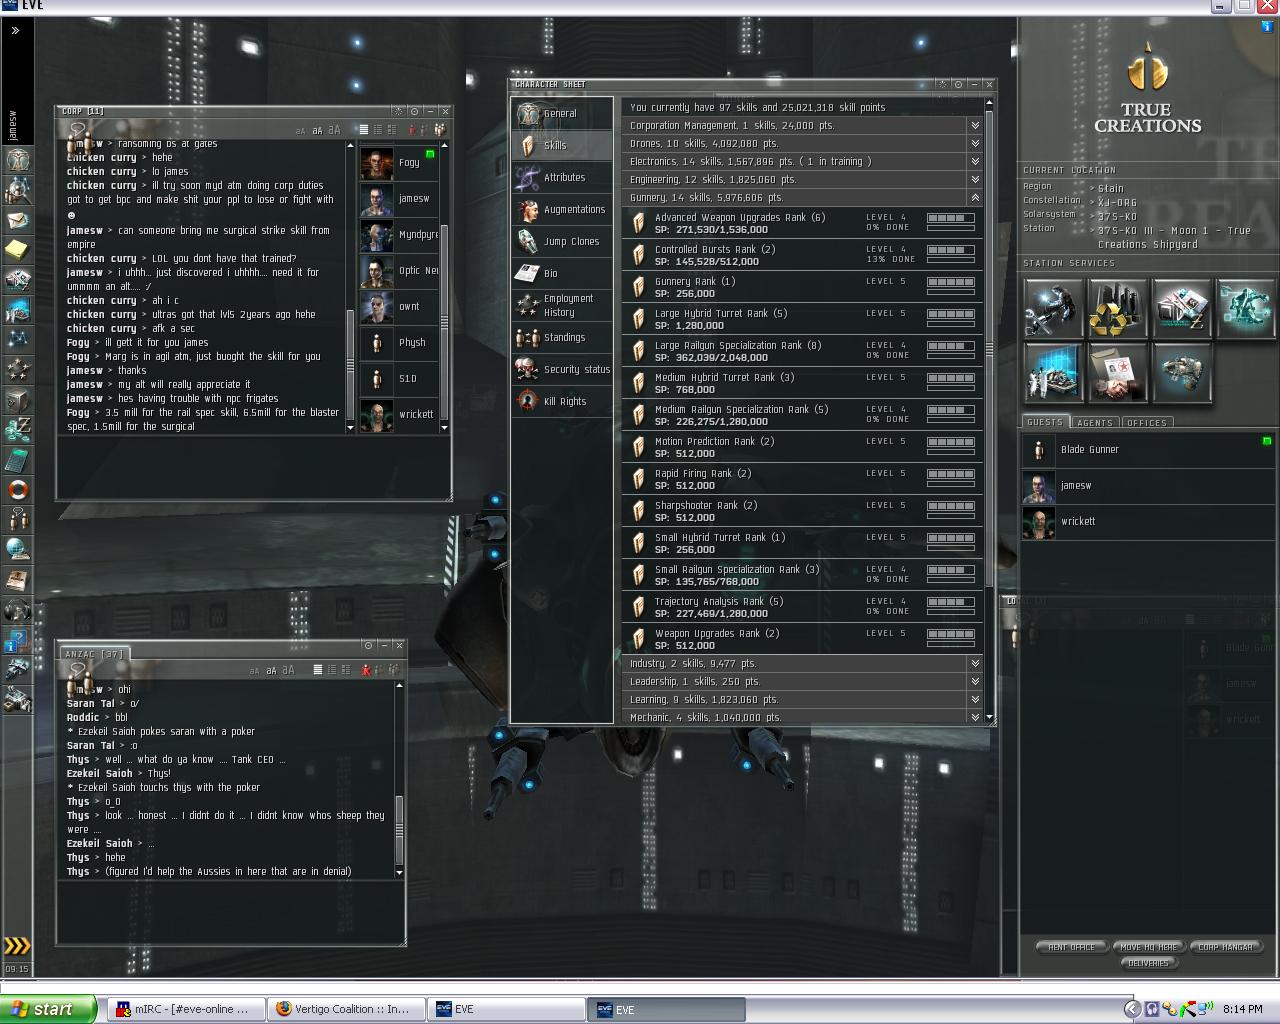Pin the Corp chat window

[414, 111]
